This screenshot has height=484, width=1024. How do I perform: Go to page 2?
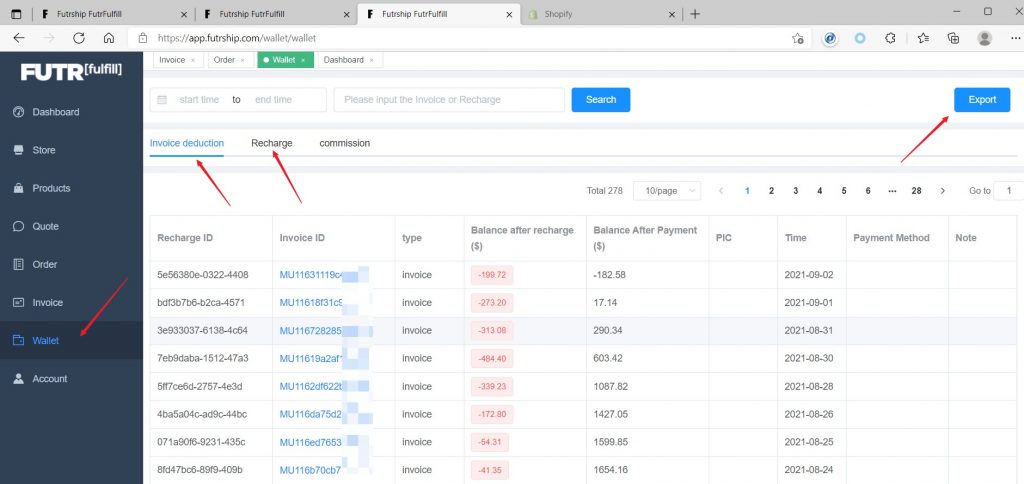(x=771, y=191)
